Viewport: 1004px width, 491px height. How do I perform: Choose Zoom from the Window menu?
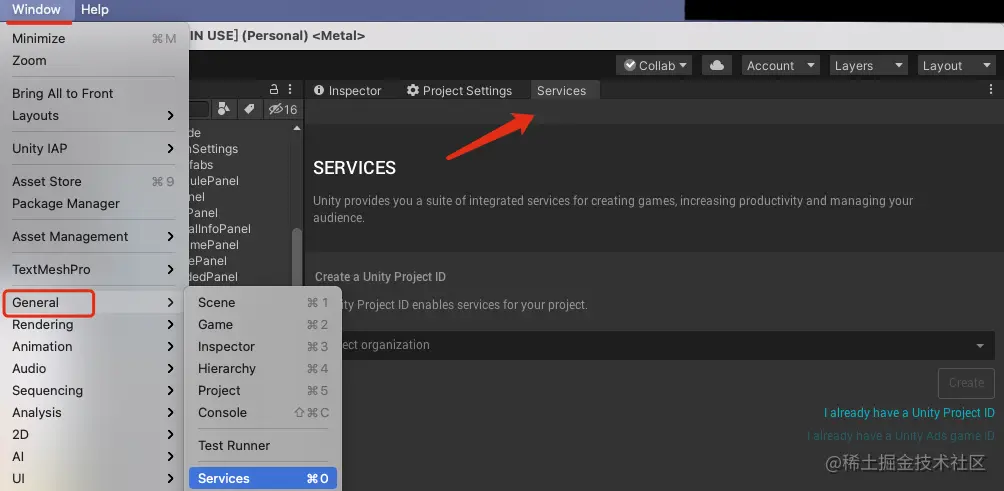coord(94,60)
